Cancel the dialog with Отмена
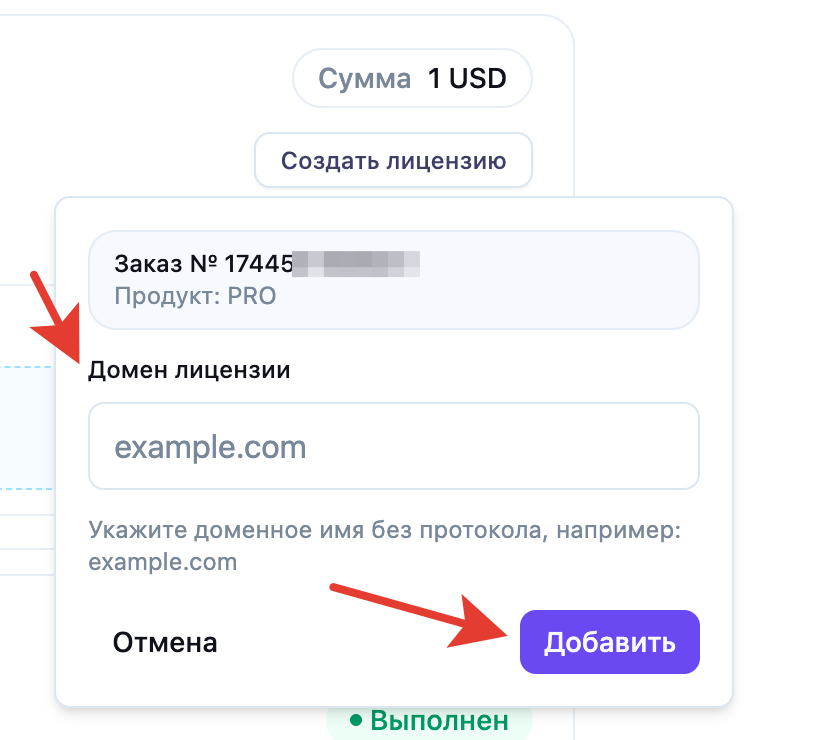The height and width of the screenshot is (740, 836). tap(165, 642)
